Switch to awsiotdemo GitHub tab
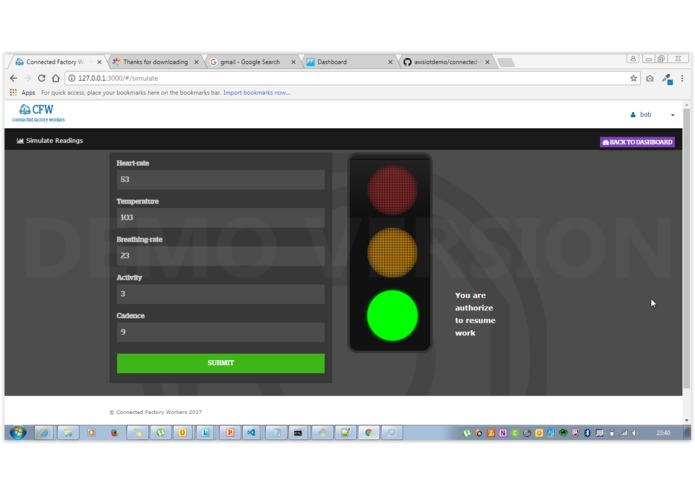 click(x=445, y=62)
